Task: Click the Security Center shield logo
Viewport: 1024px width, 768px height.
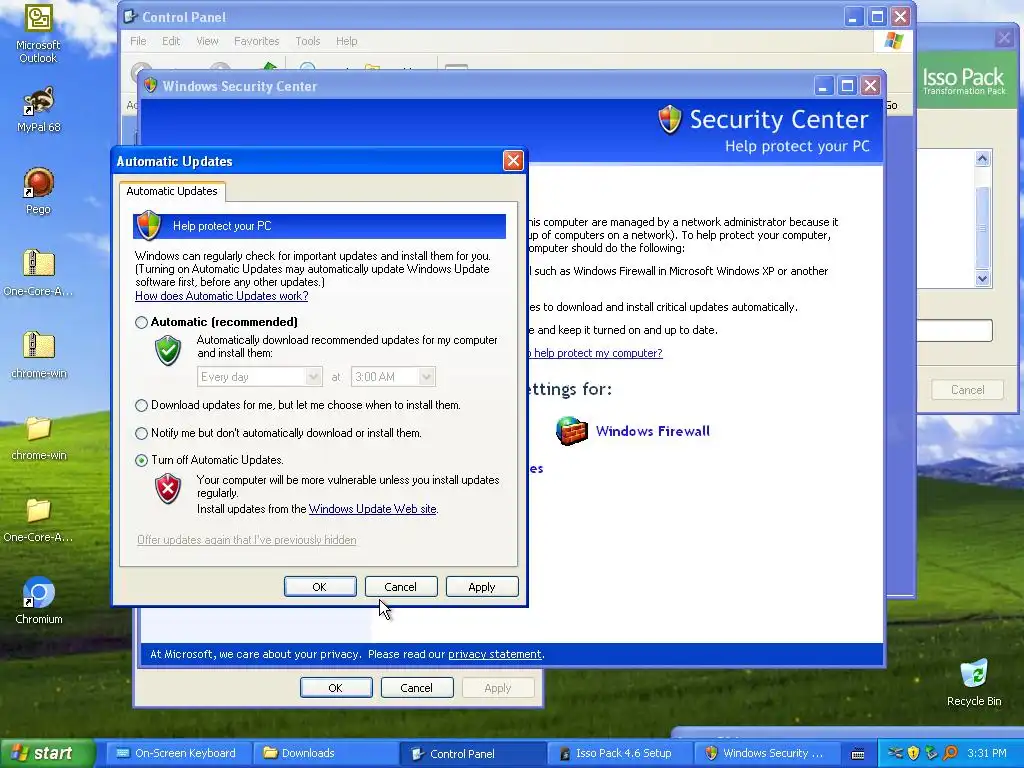Action: click(x=669, y=120)
